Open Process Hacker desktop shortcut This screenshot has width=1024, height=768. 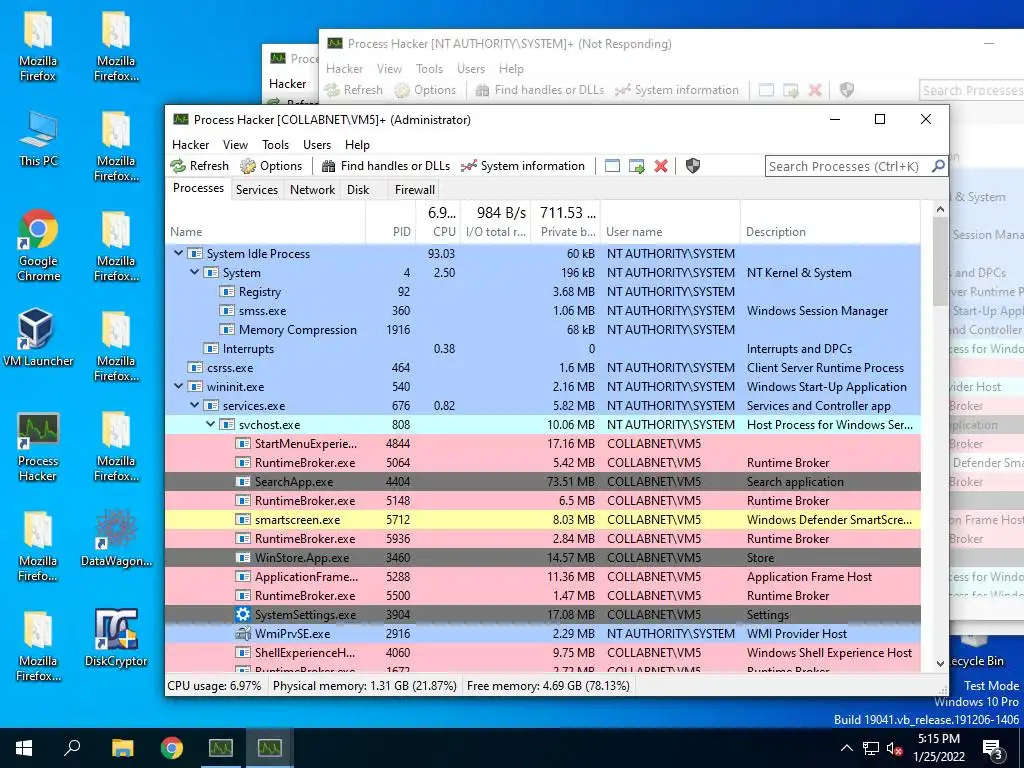tap(38, 447)
